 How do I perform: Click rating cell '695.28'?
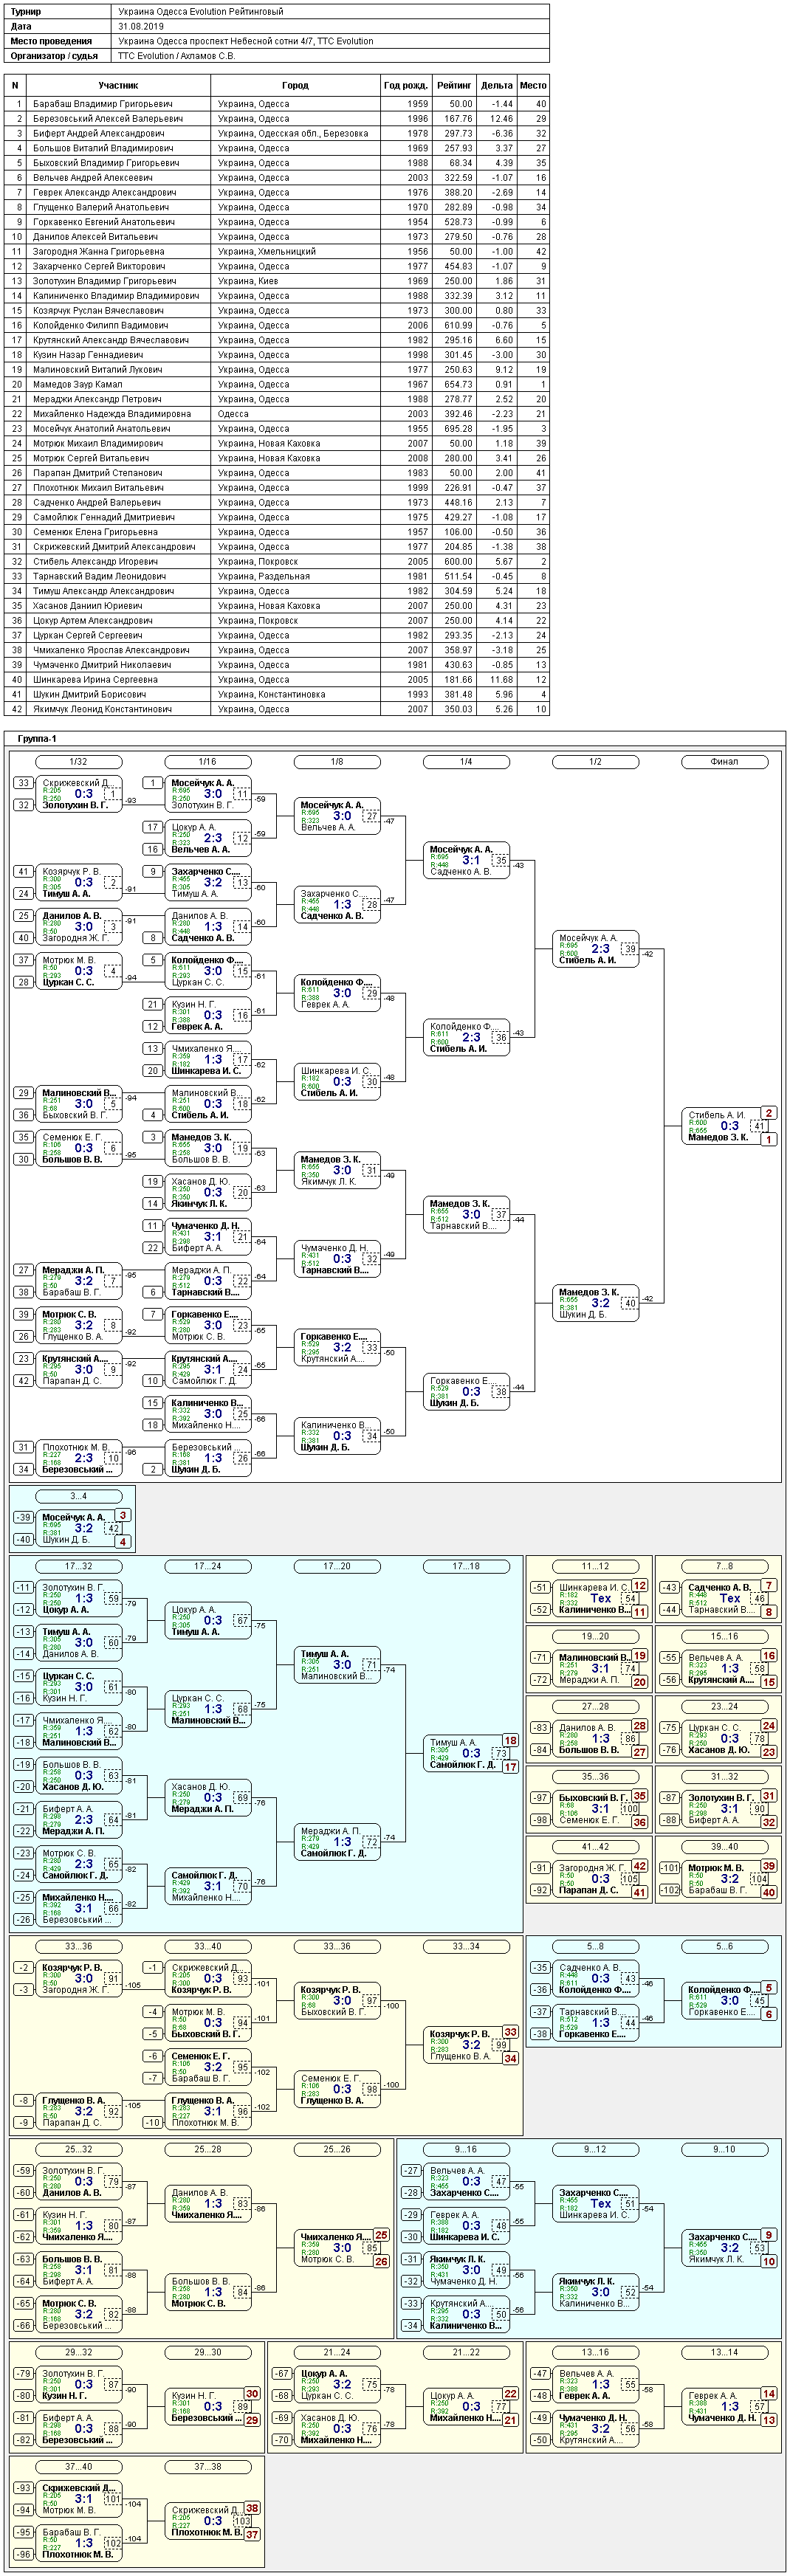[454, 429]
